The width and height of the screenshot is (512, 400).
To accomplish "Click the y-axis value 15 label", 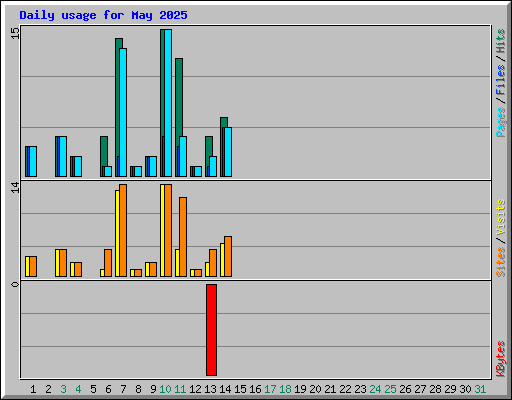I will point(15,33).
